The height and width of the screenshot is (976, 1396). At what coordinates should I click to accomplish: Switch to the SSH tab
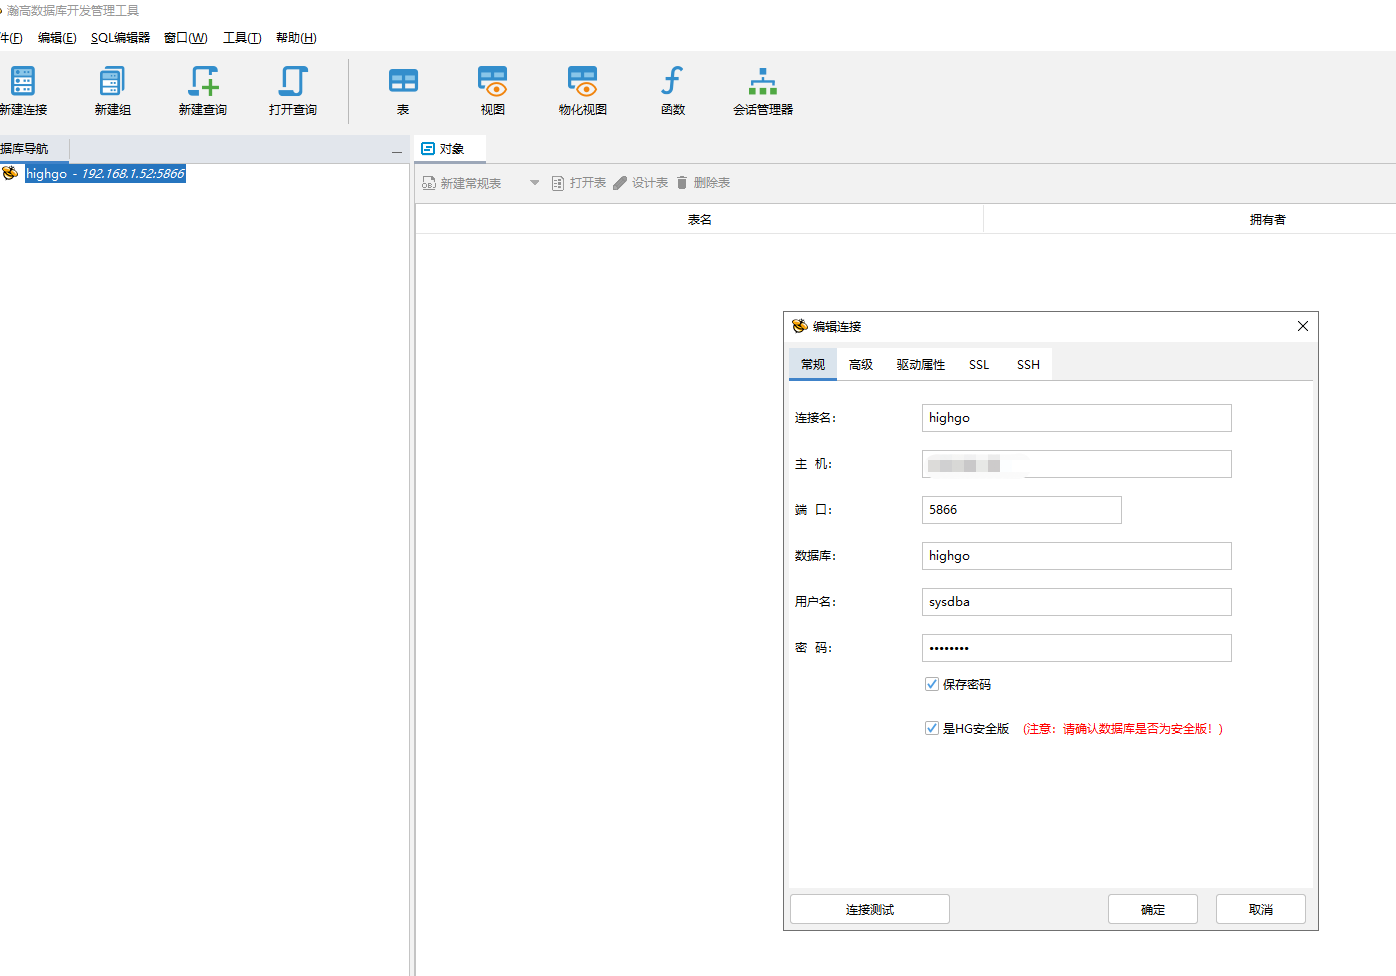pos(1028,364)
